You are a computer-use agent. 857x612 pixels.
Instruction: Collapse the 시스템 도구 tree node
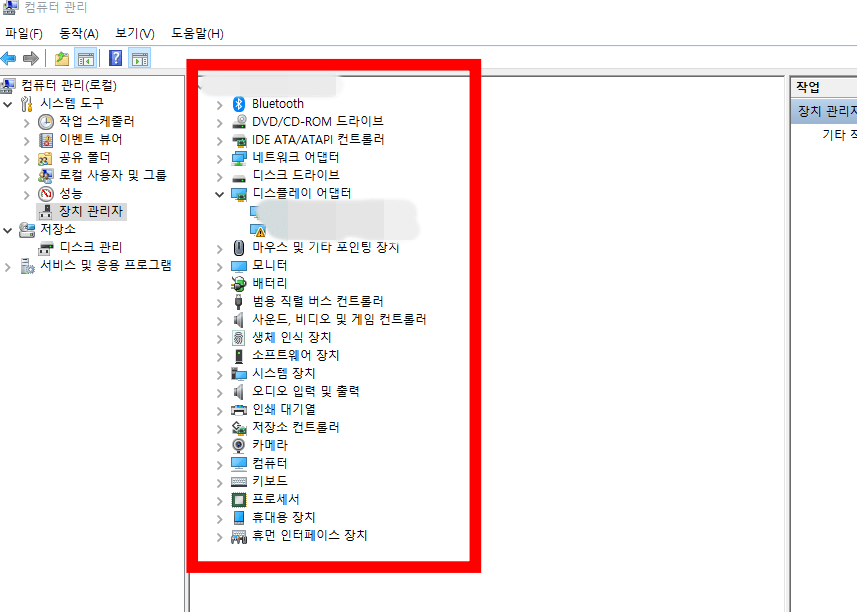click(x=8, y=104)
